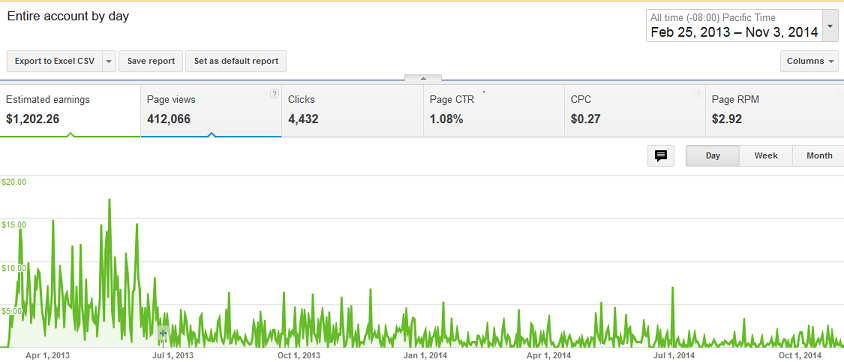
Task: Switch the chart to Month view
Action: 819,156
